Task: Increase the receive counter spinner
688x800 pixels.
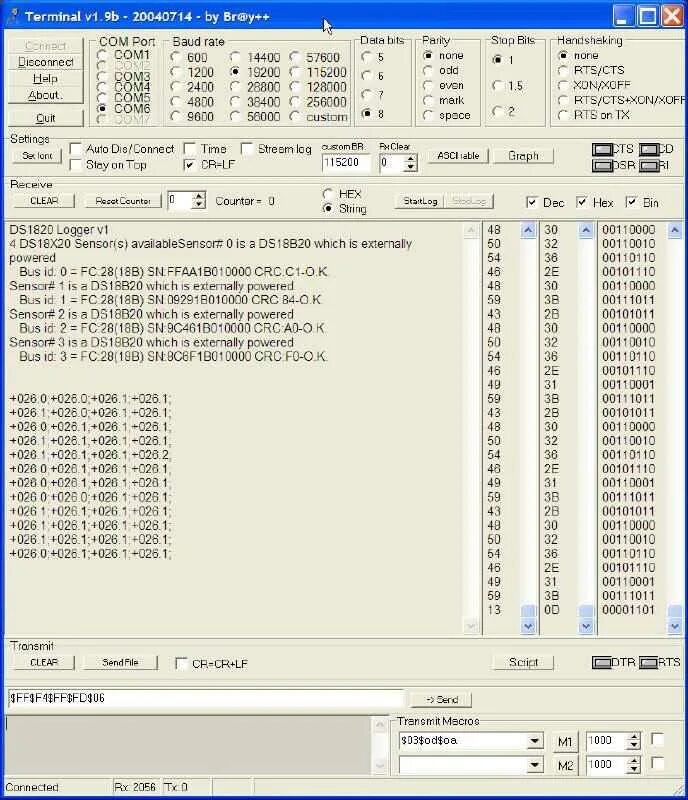Action: click(x=200, y=196)
